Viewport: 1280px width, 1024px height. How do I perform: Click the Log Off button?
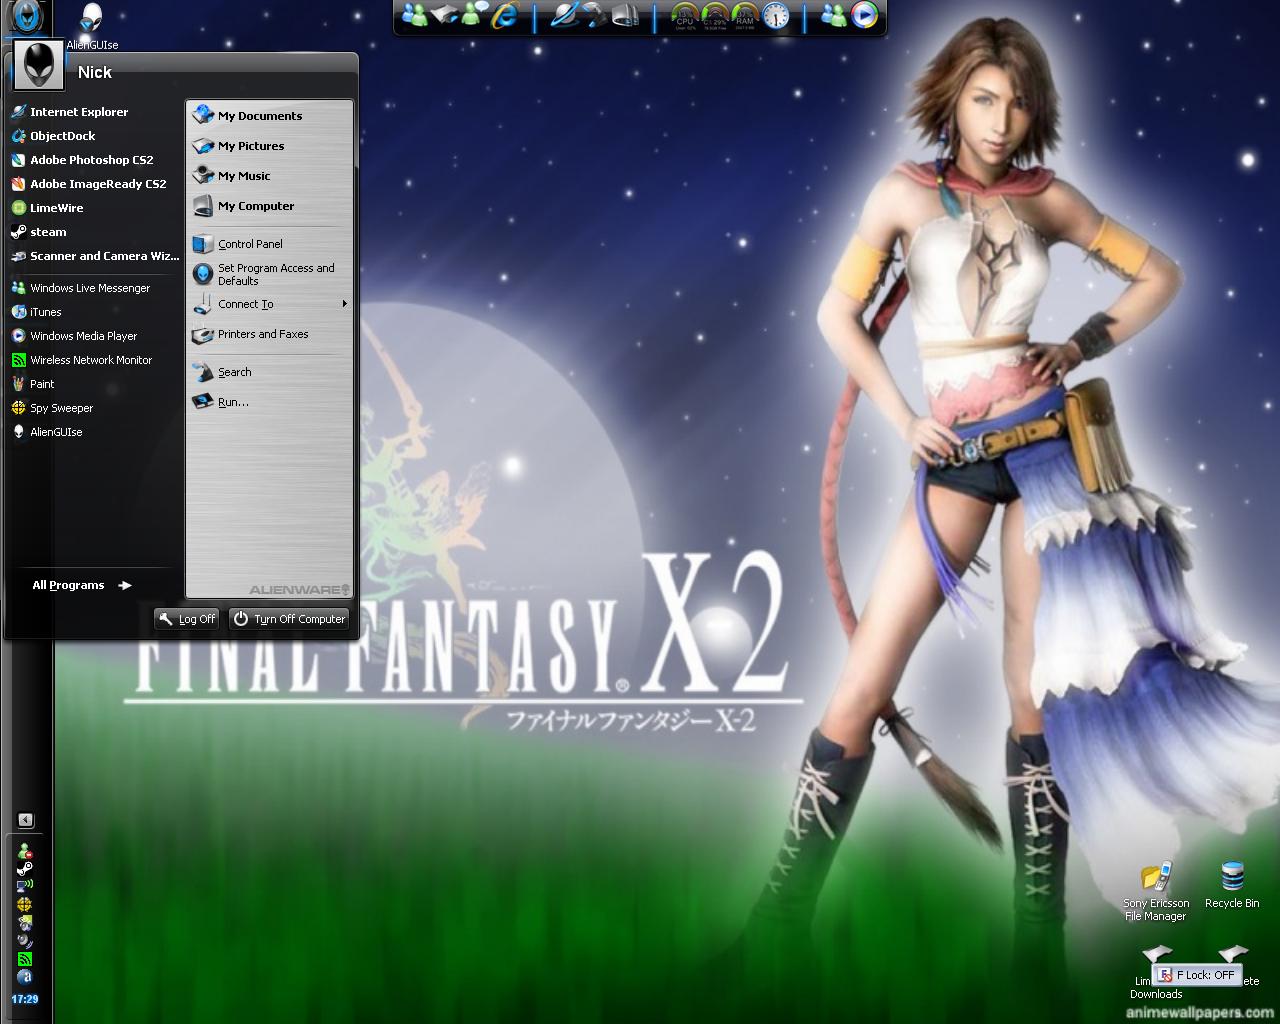pos(187,619)
